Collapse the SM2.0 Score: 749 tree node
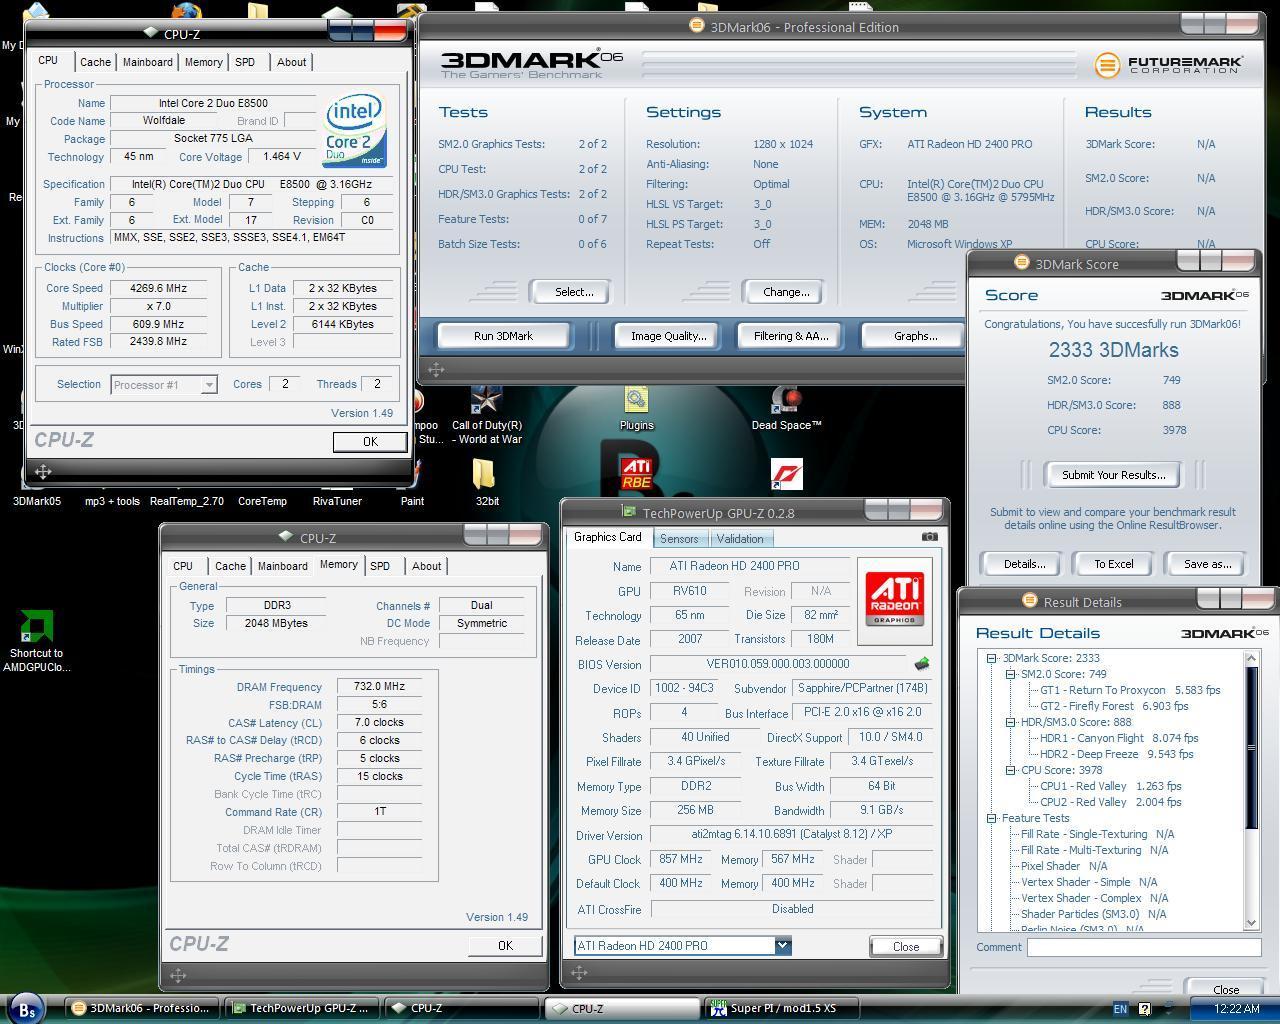 point(1011,674)
